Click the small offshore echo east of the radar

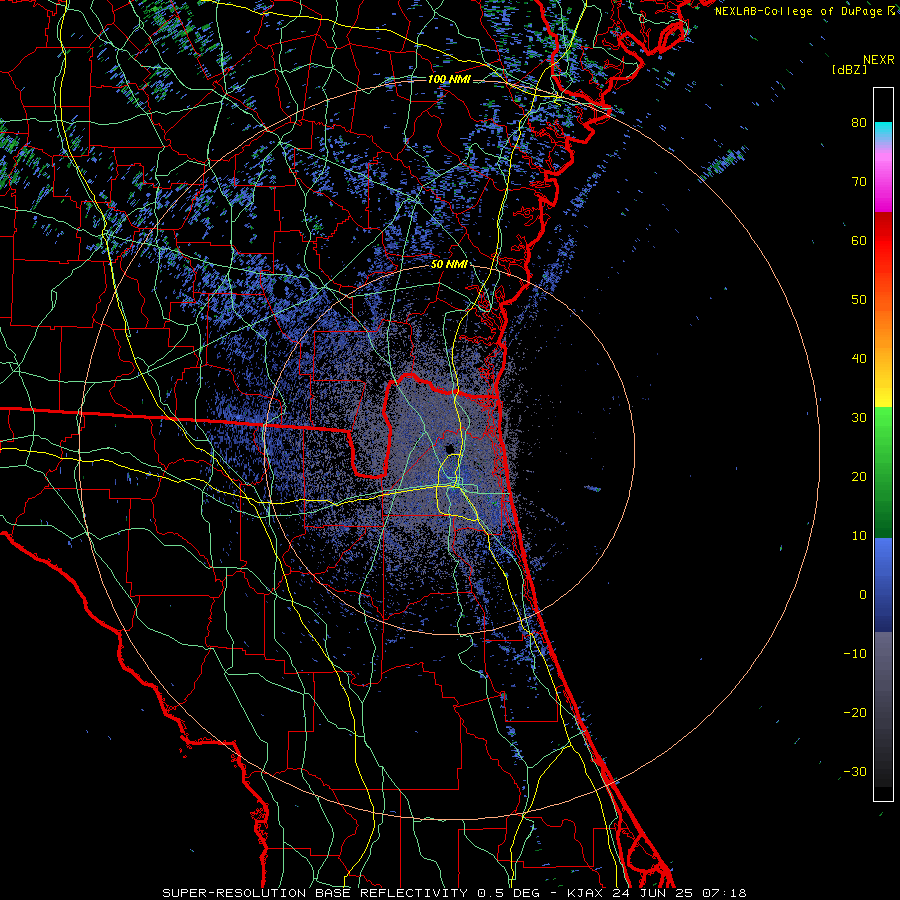click(x=593, y=489)
